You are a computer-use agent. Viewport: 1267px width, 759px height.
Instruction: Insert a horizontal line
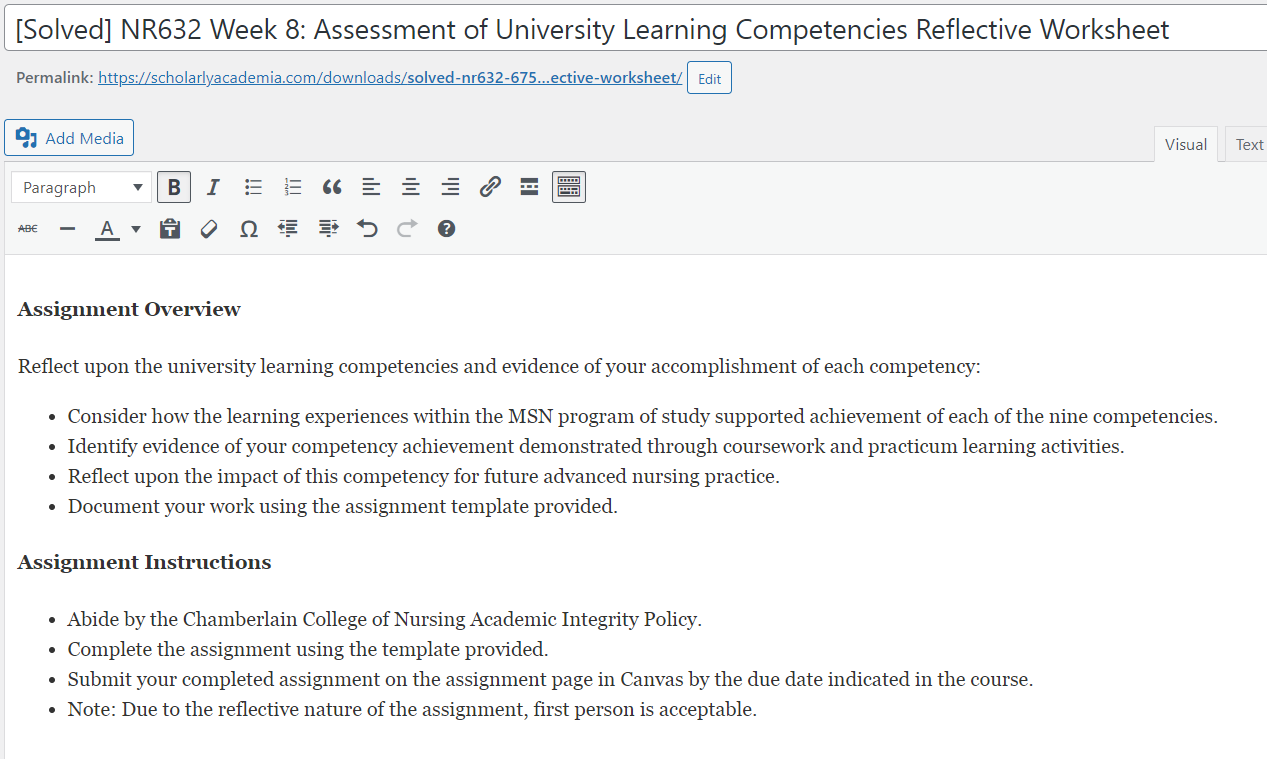[x=68, y=229]
